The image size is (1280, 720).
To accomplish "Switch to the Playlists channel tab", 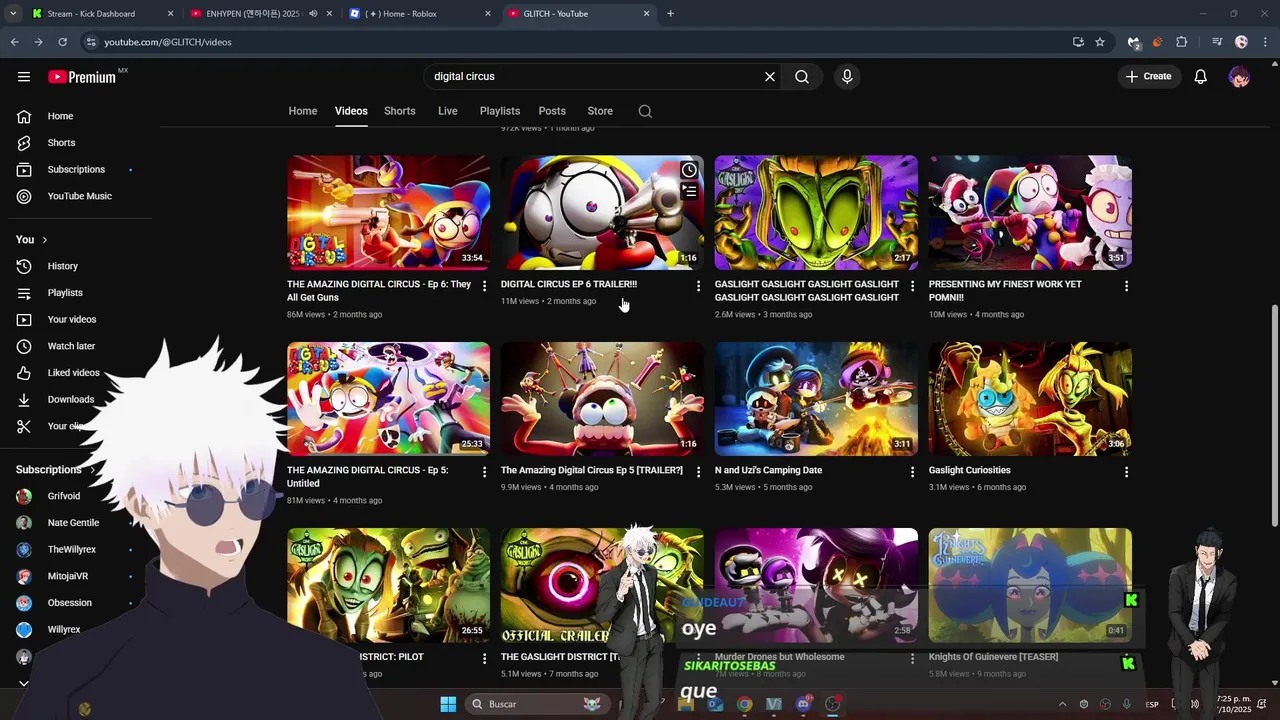I will tap(500, 111).
